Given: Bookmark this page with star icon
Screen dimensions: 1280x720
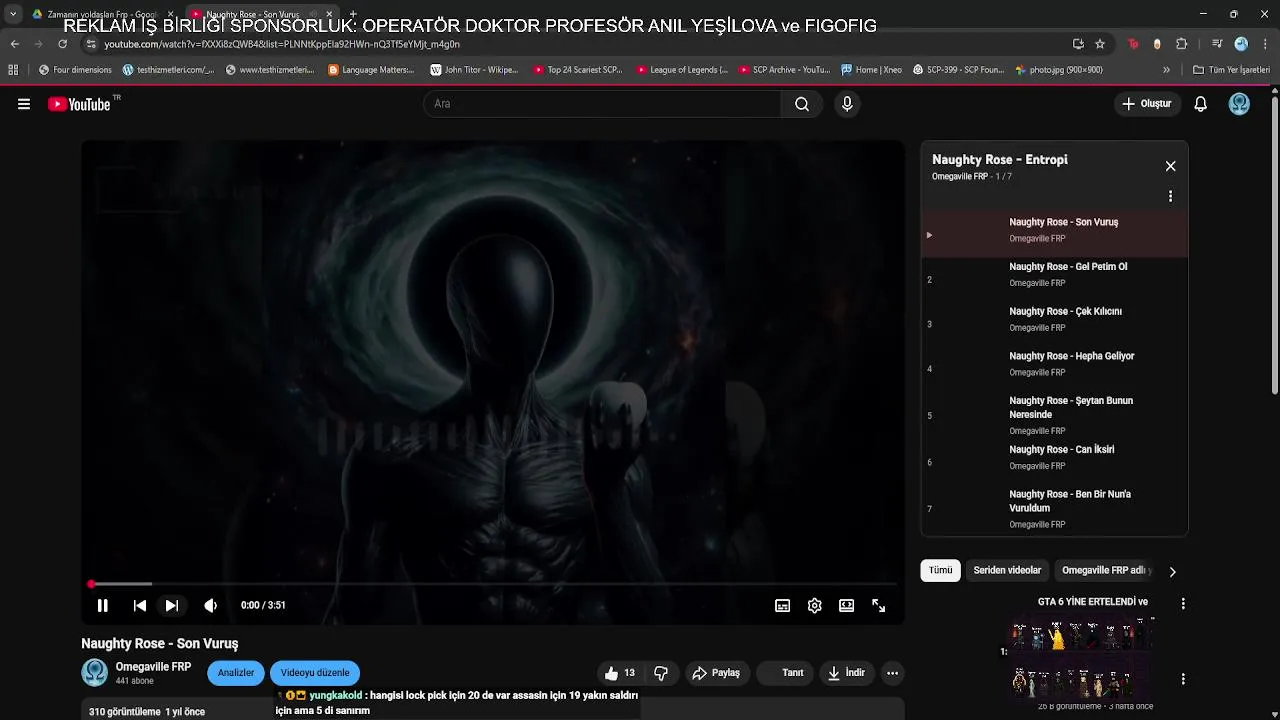Looking at the screenshot, I should 1100,44.
